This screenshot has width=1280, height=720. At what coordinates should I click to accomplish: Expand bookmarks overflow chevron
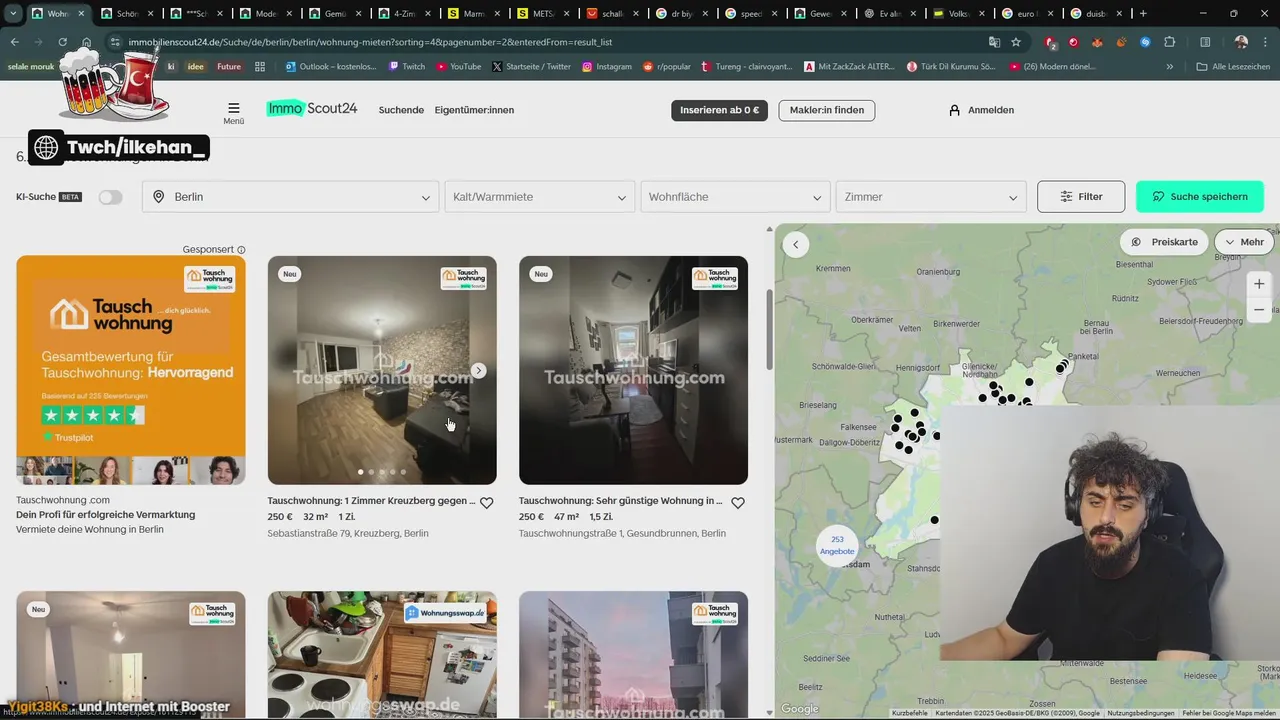pos(1170,66)
